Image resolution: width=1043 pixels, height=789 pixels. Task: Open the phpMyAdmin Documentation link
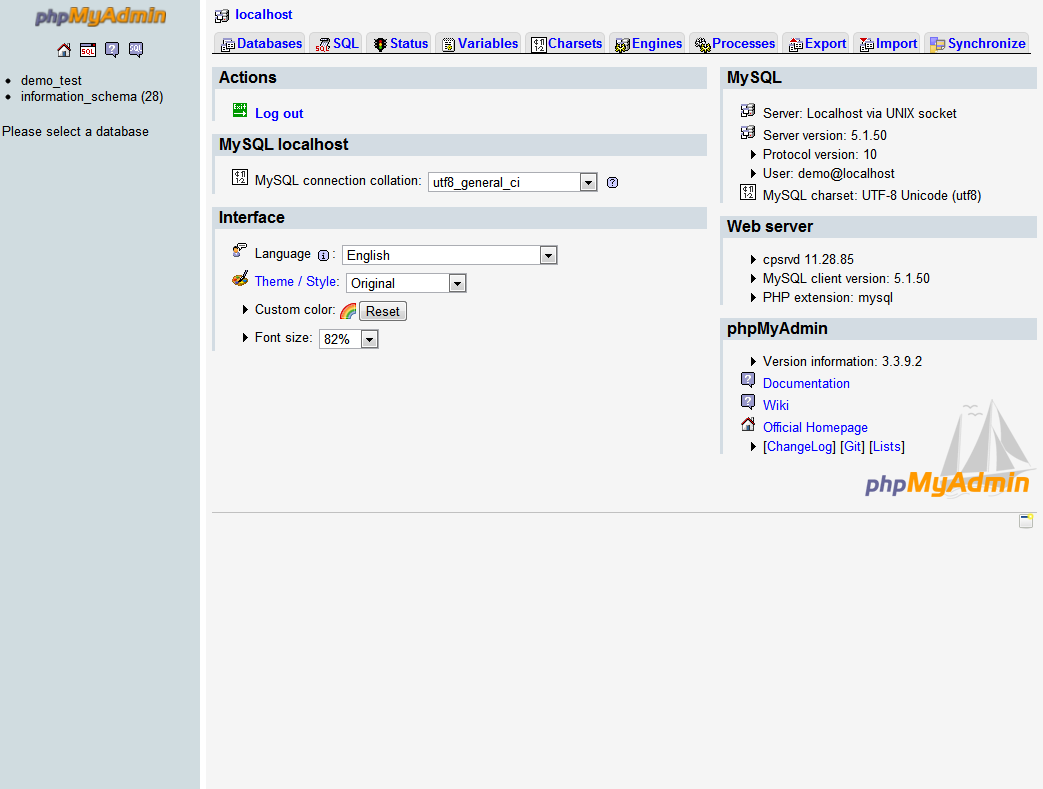(x=806, y=383)
